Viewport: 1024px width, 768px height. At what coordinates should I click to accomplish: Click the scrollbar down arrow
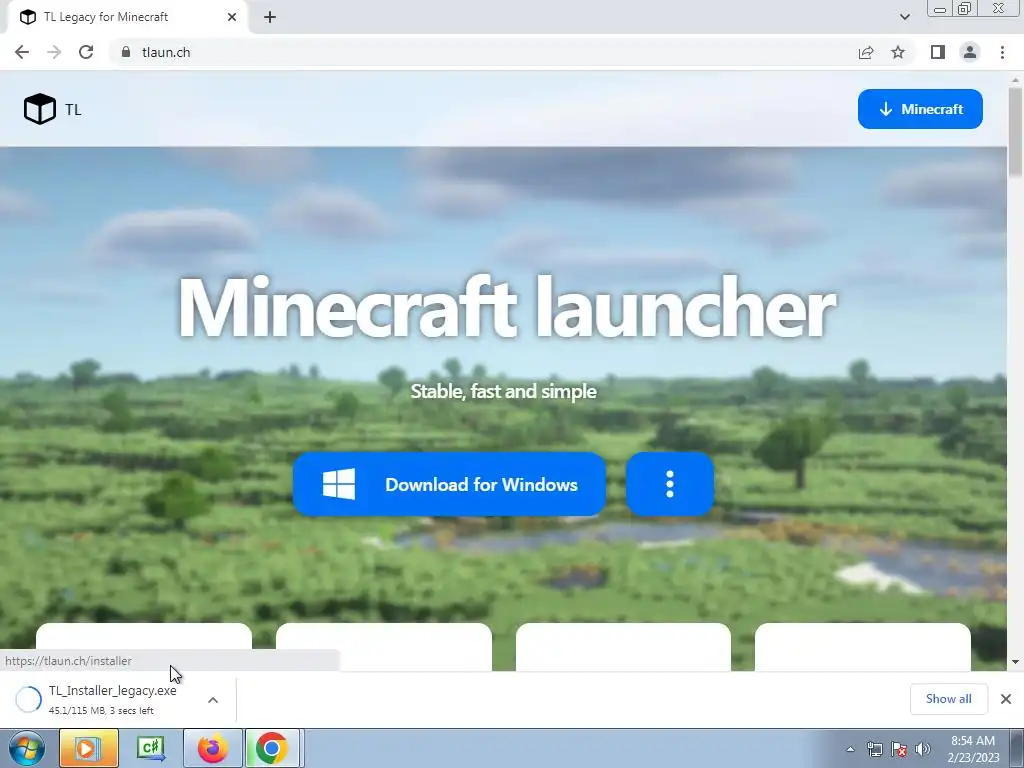[1016, 662]
